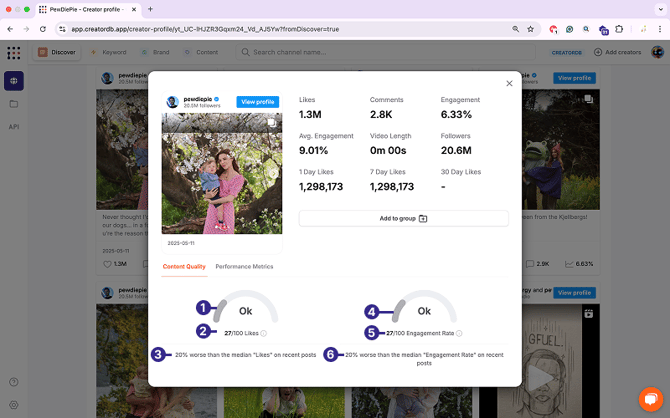Show info tooltip for Likes score
This screenshot has height=418, width=670.
click(x=264, y=333)
